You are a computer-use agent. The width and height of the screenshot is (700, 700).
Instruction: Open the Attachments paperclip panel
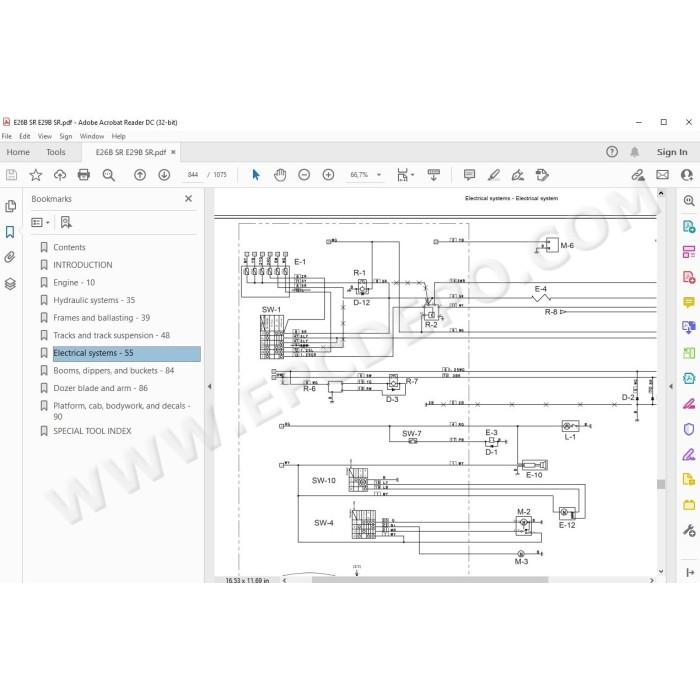tap(10, 257)
